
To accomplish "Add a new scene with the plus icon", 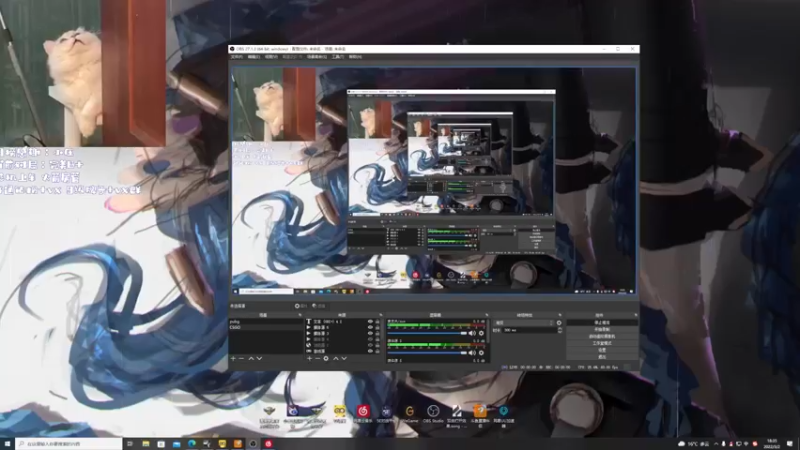I will (x=233, y=359).
